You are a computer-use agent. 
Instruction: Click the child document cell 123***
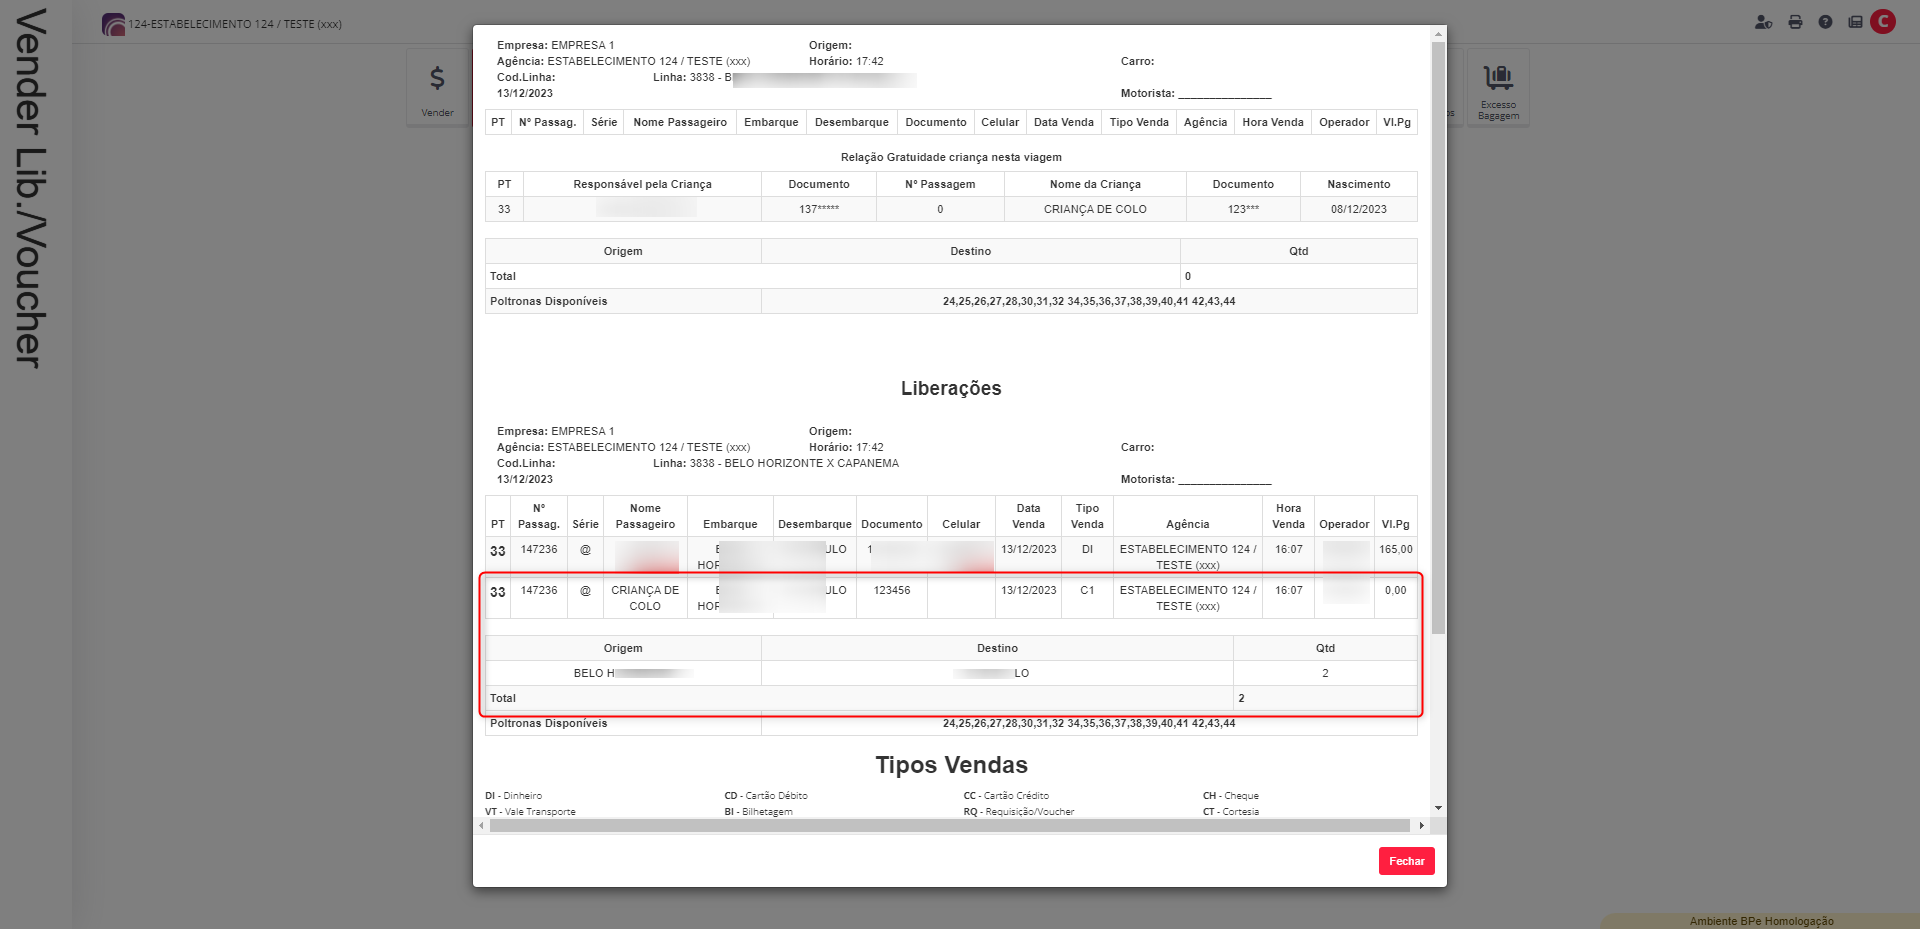tap(1243, 209)
